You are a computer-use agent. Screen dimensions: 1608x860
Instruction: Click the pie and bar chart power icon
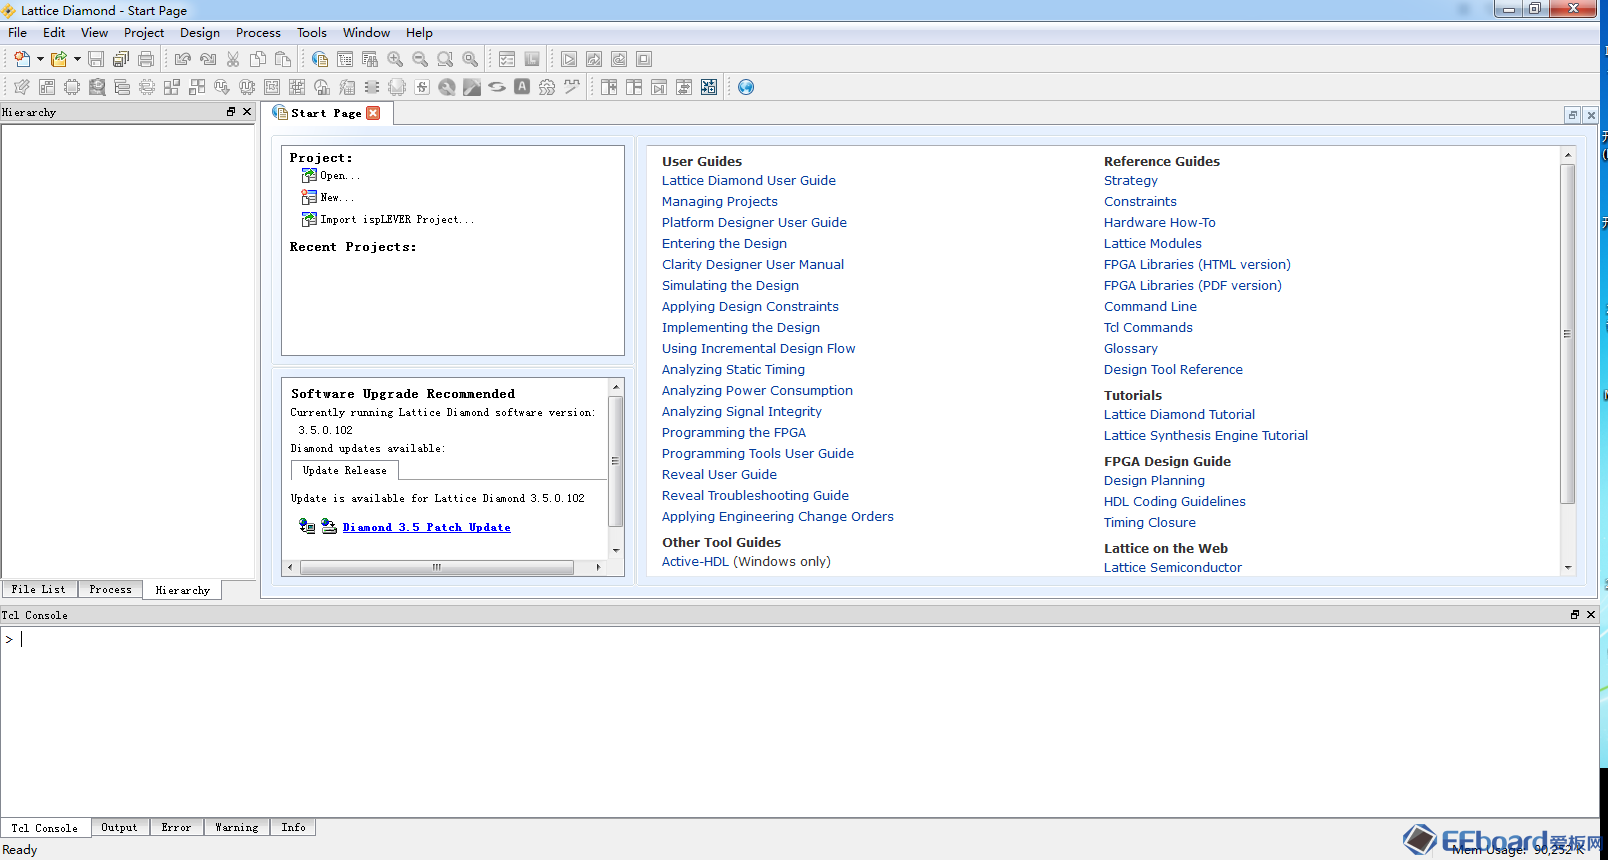[322, 87]
